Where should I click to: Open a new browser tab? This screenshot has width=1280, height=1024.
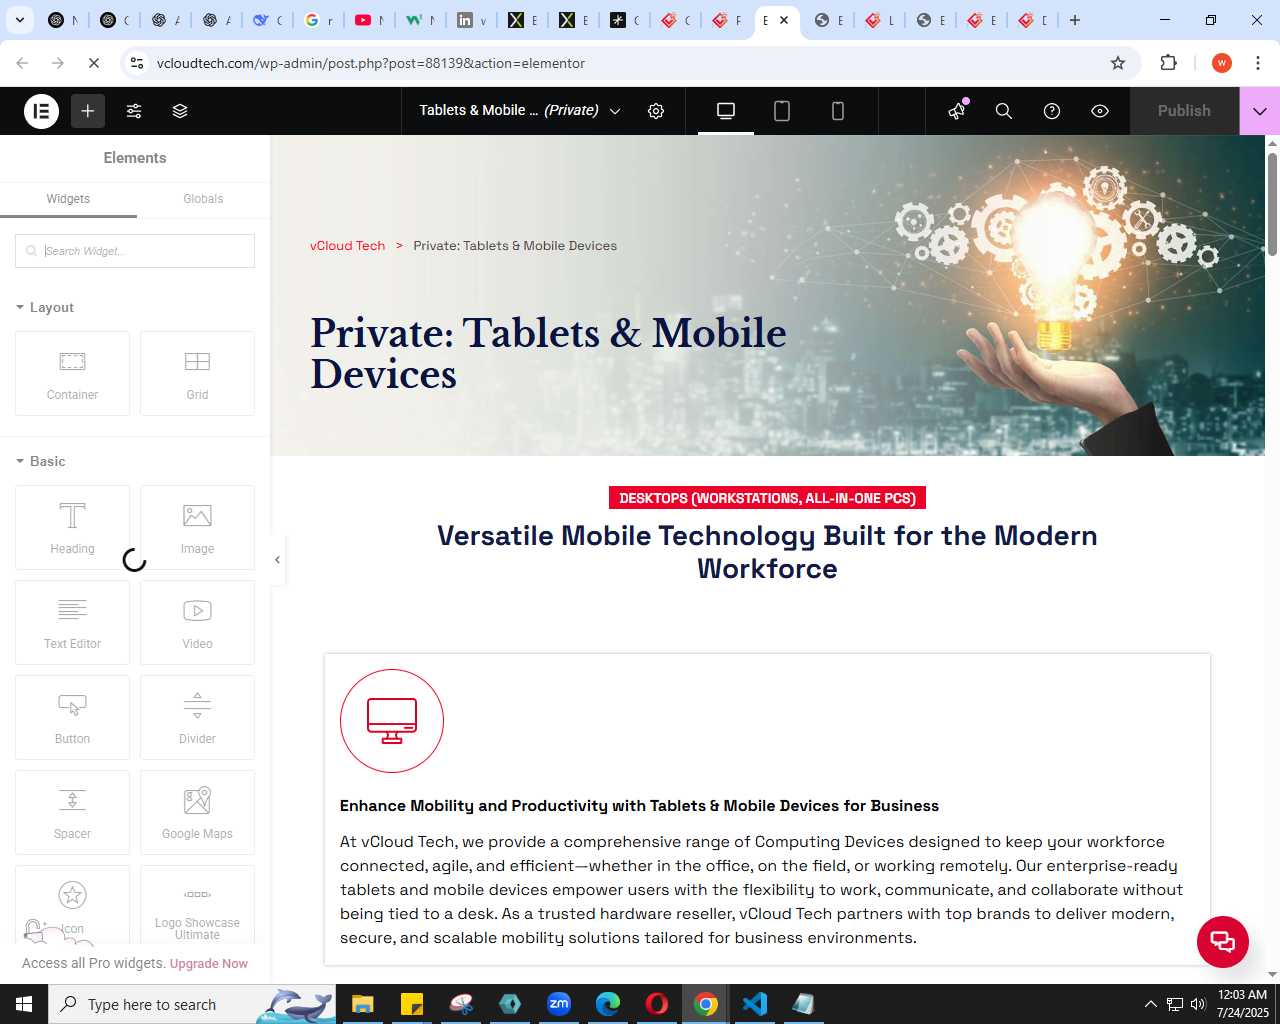pos(1075,20)
